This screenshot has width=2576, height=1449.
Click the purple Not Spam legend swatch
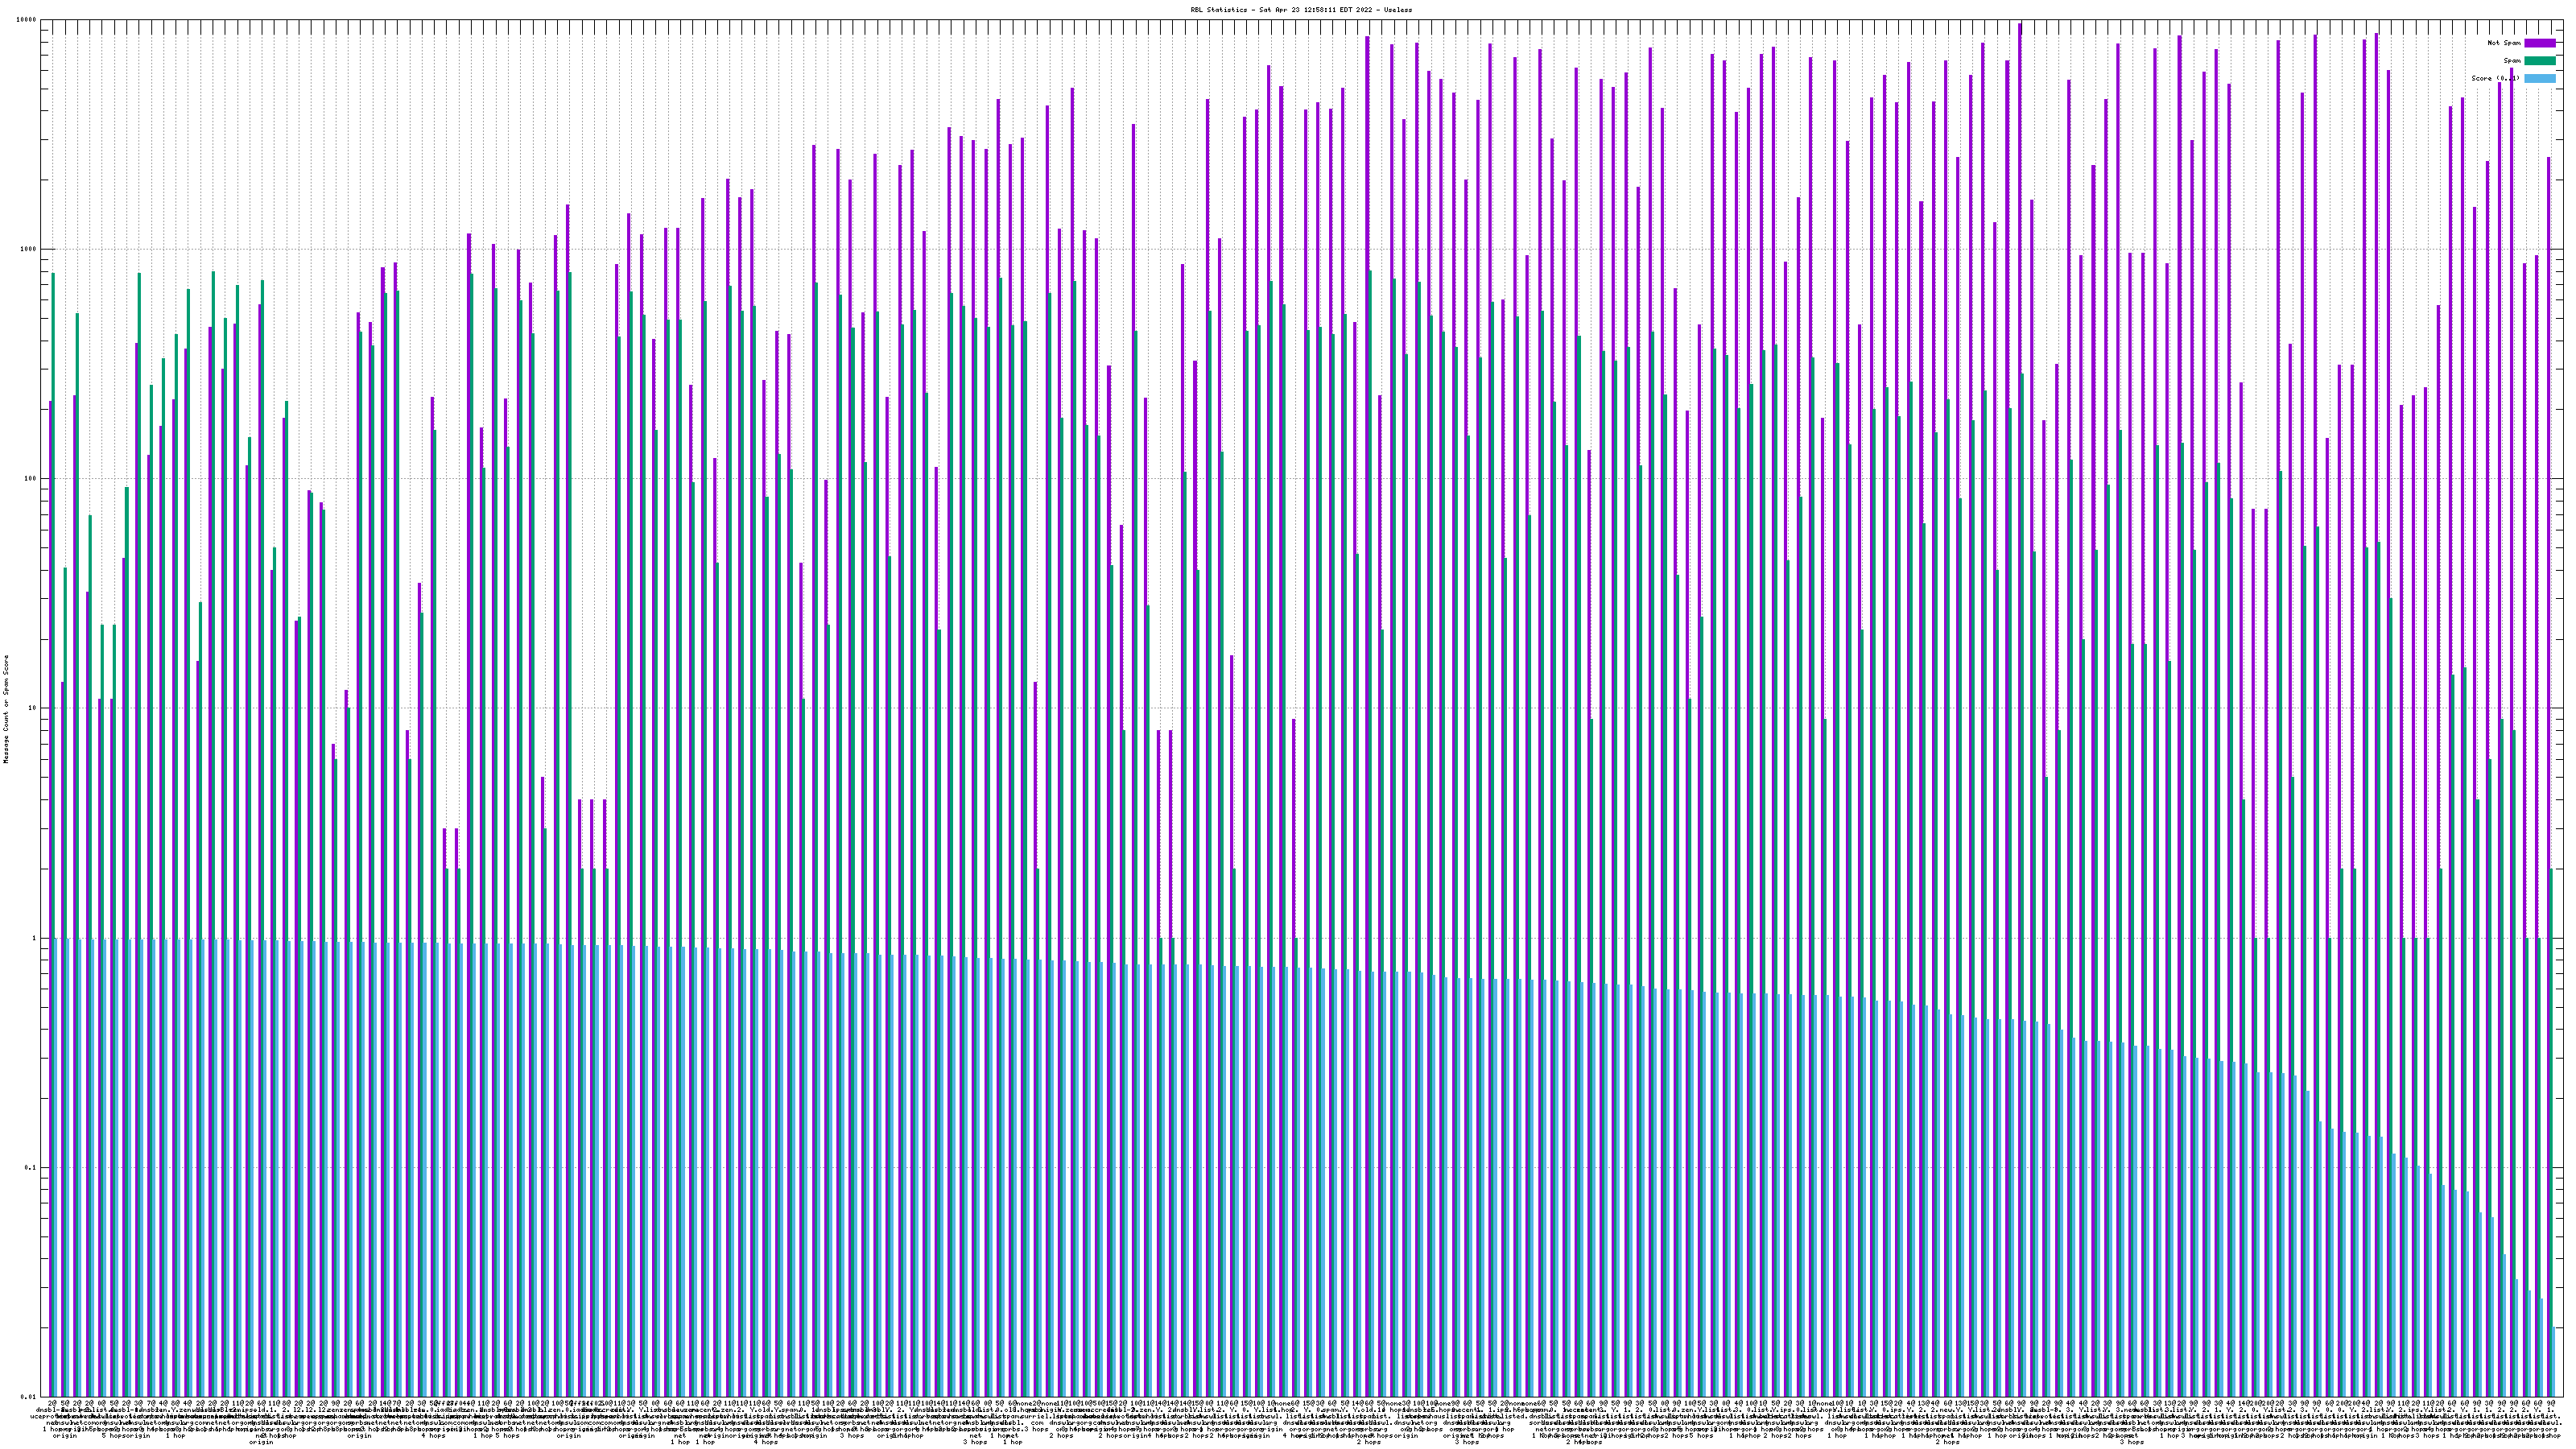pyautogui.click(x=2539, y=43)
